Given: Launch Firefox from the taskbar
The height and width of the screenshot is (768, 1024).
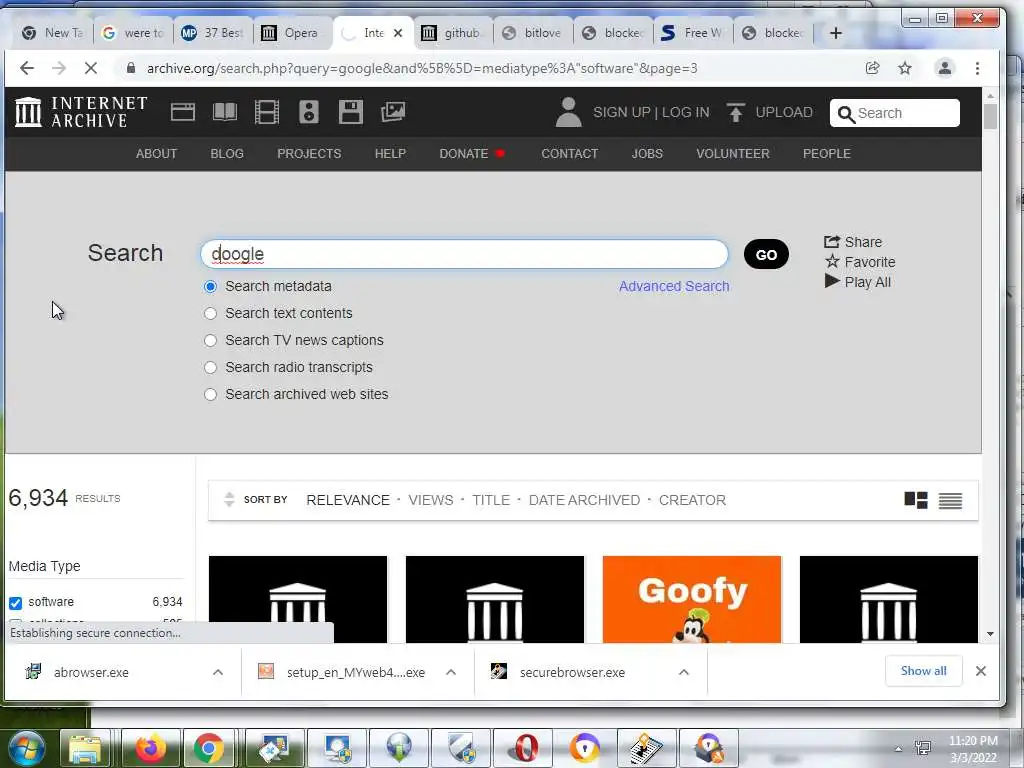Looking at the screenshot, I should 150,748.
